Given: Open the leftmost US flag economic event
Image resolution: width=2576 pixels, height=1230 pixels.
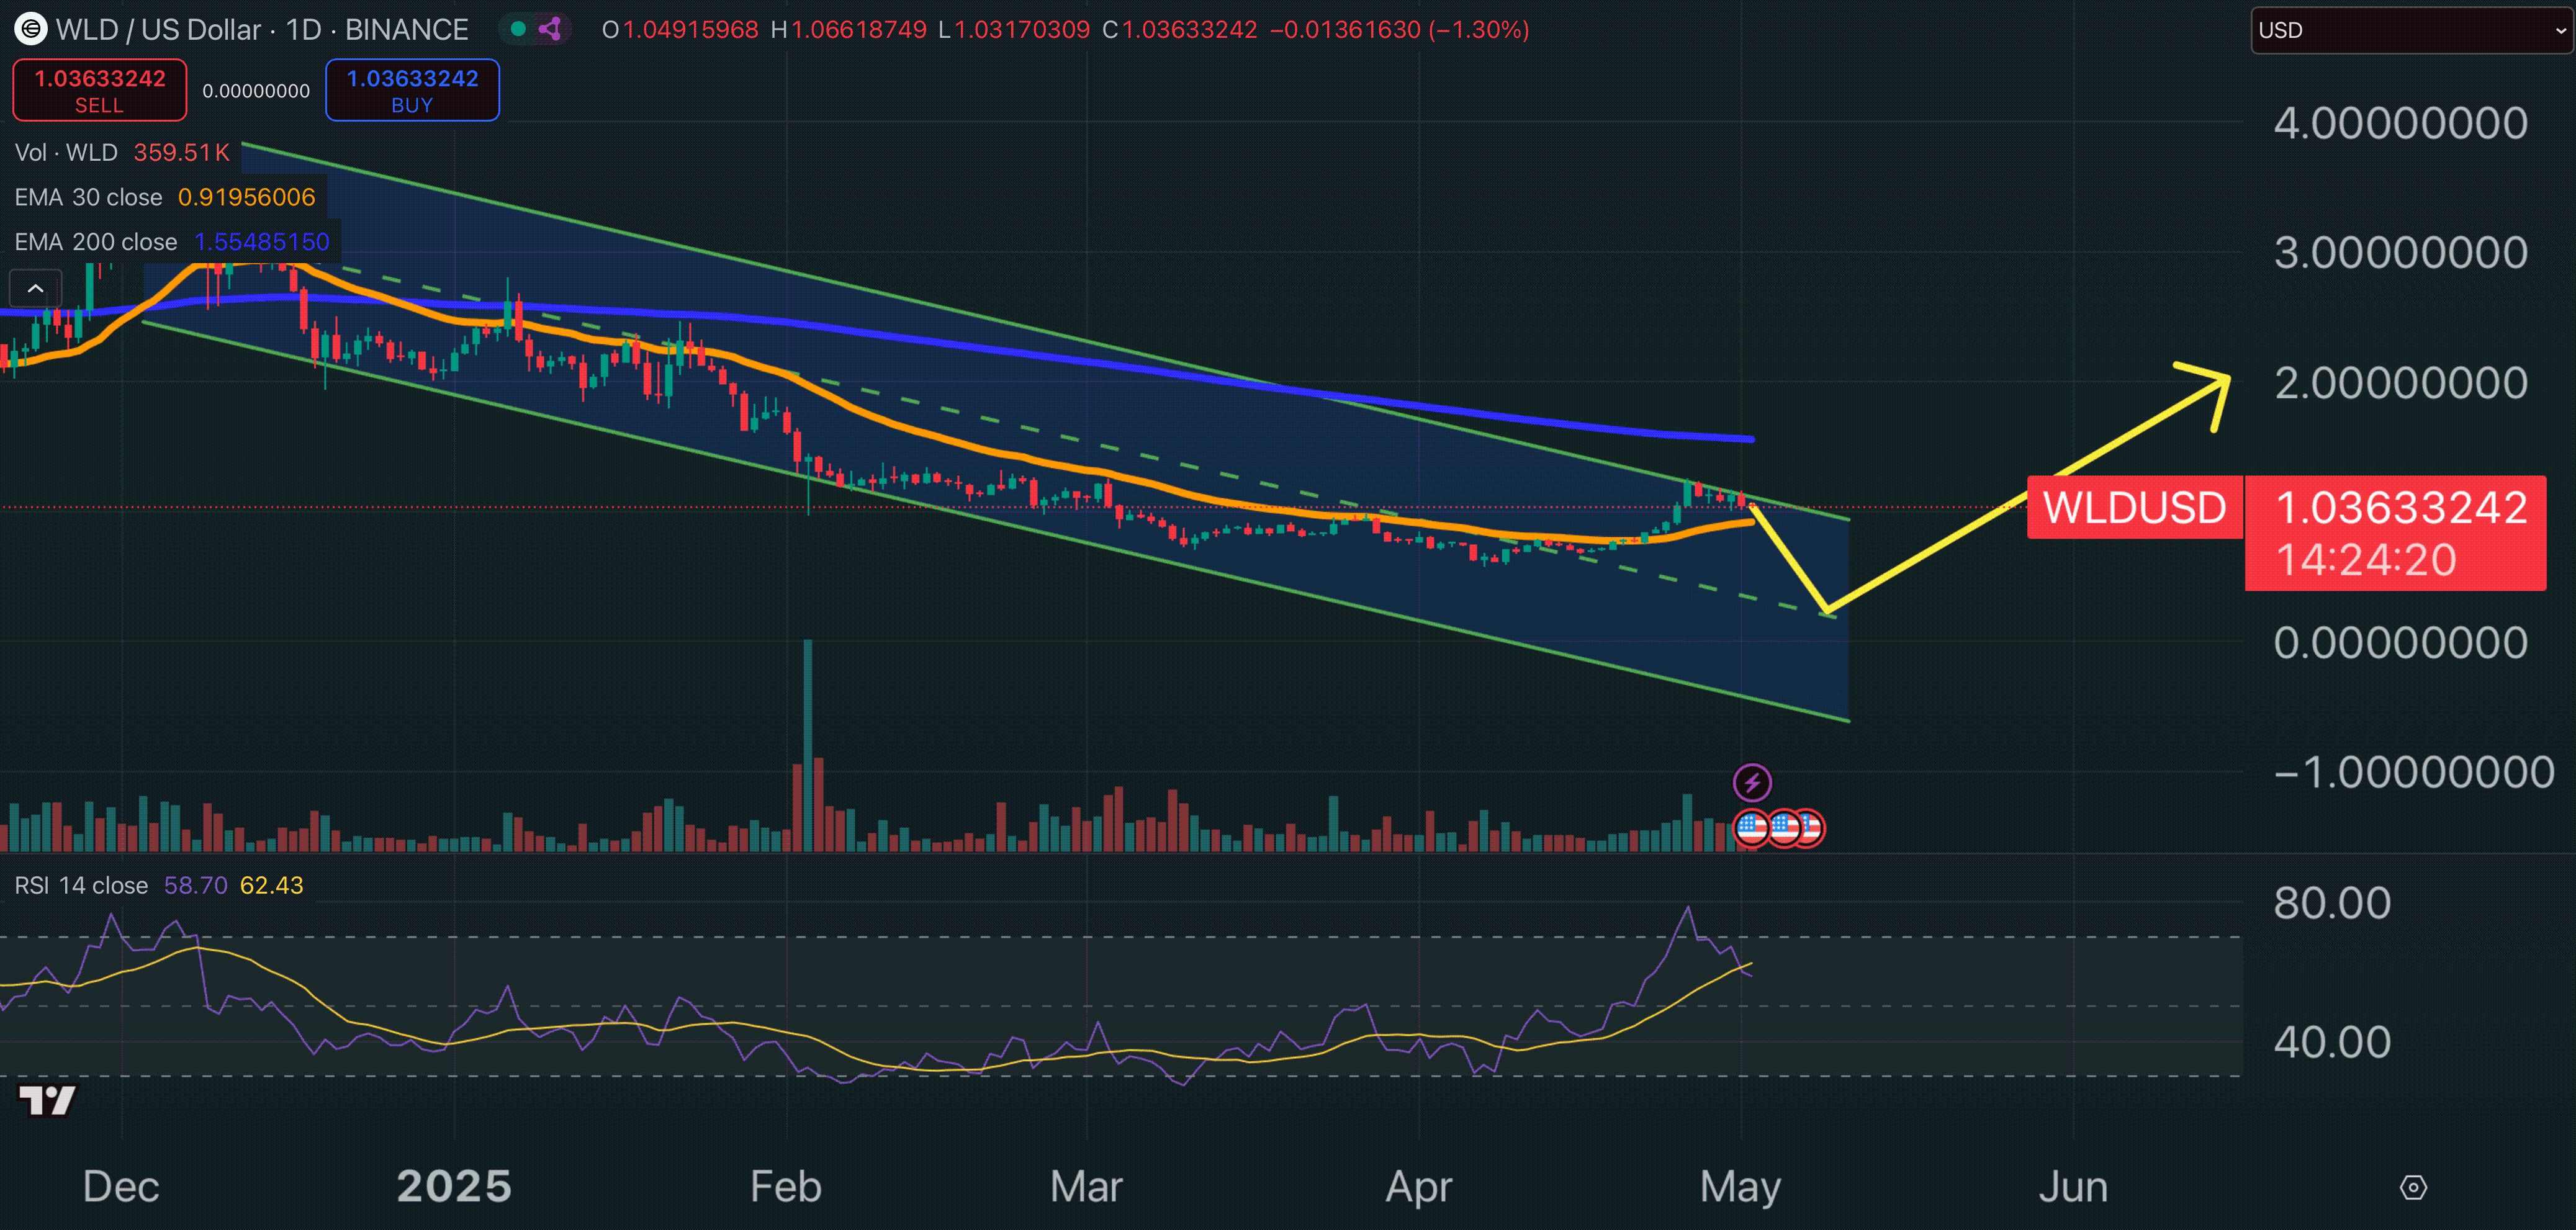Looking at the screenshot, I should [x=1751, y=828].
